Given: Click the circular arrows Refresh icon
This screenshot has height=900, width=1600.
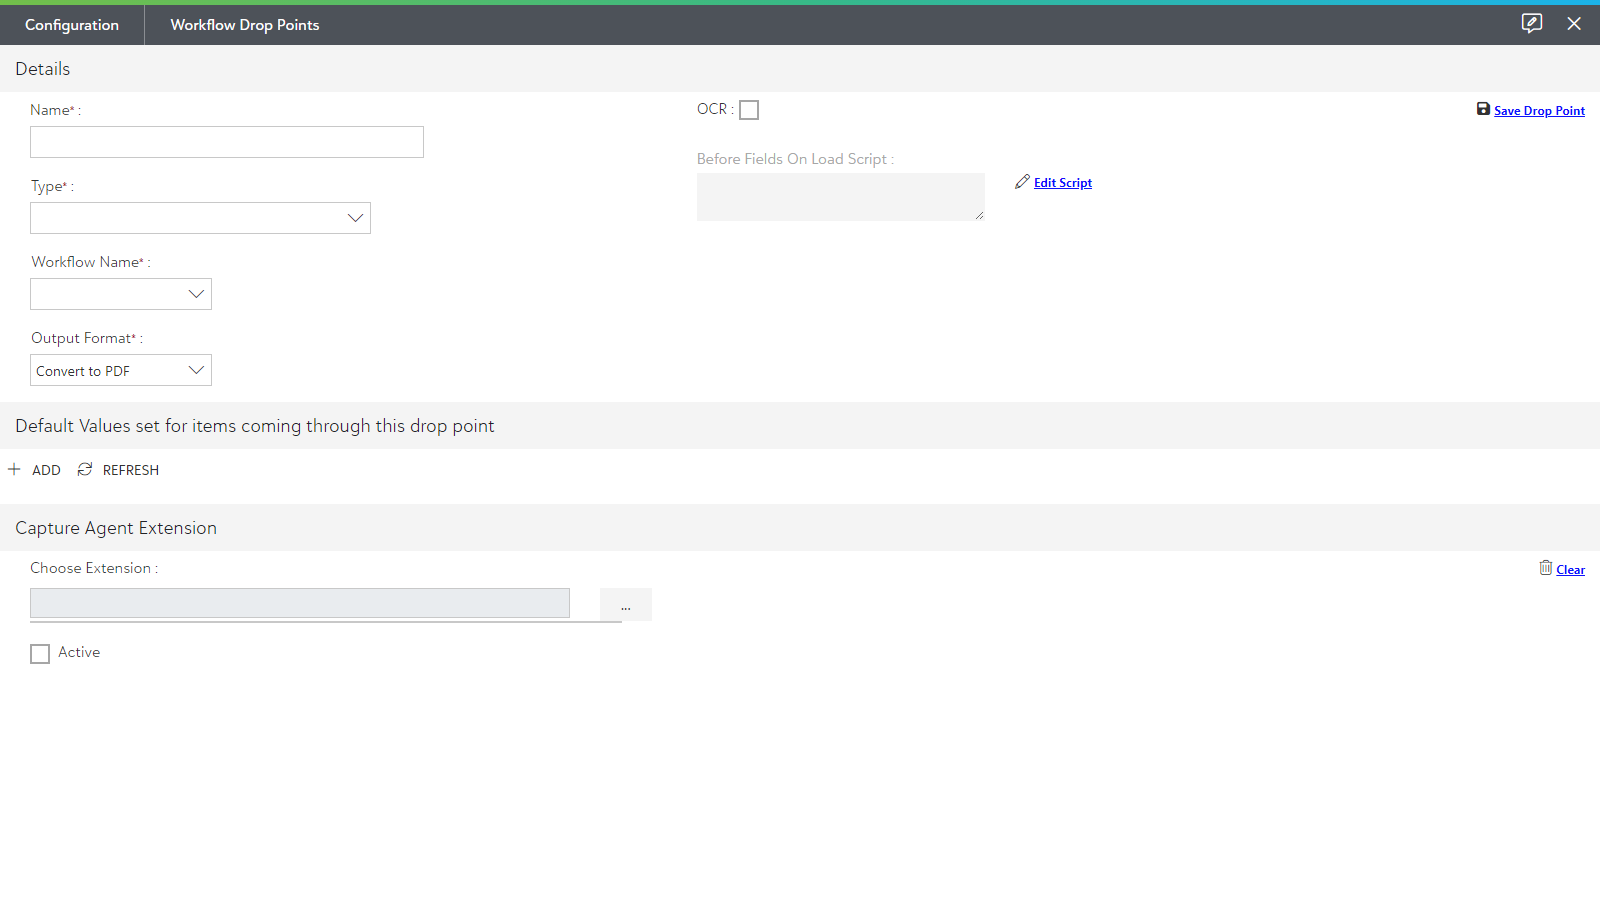Looking at the screenshot, I should (x=85, y=469).
